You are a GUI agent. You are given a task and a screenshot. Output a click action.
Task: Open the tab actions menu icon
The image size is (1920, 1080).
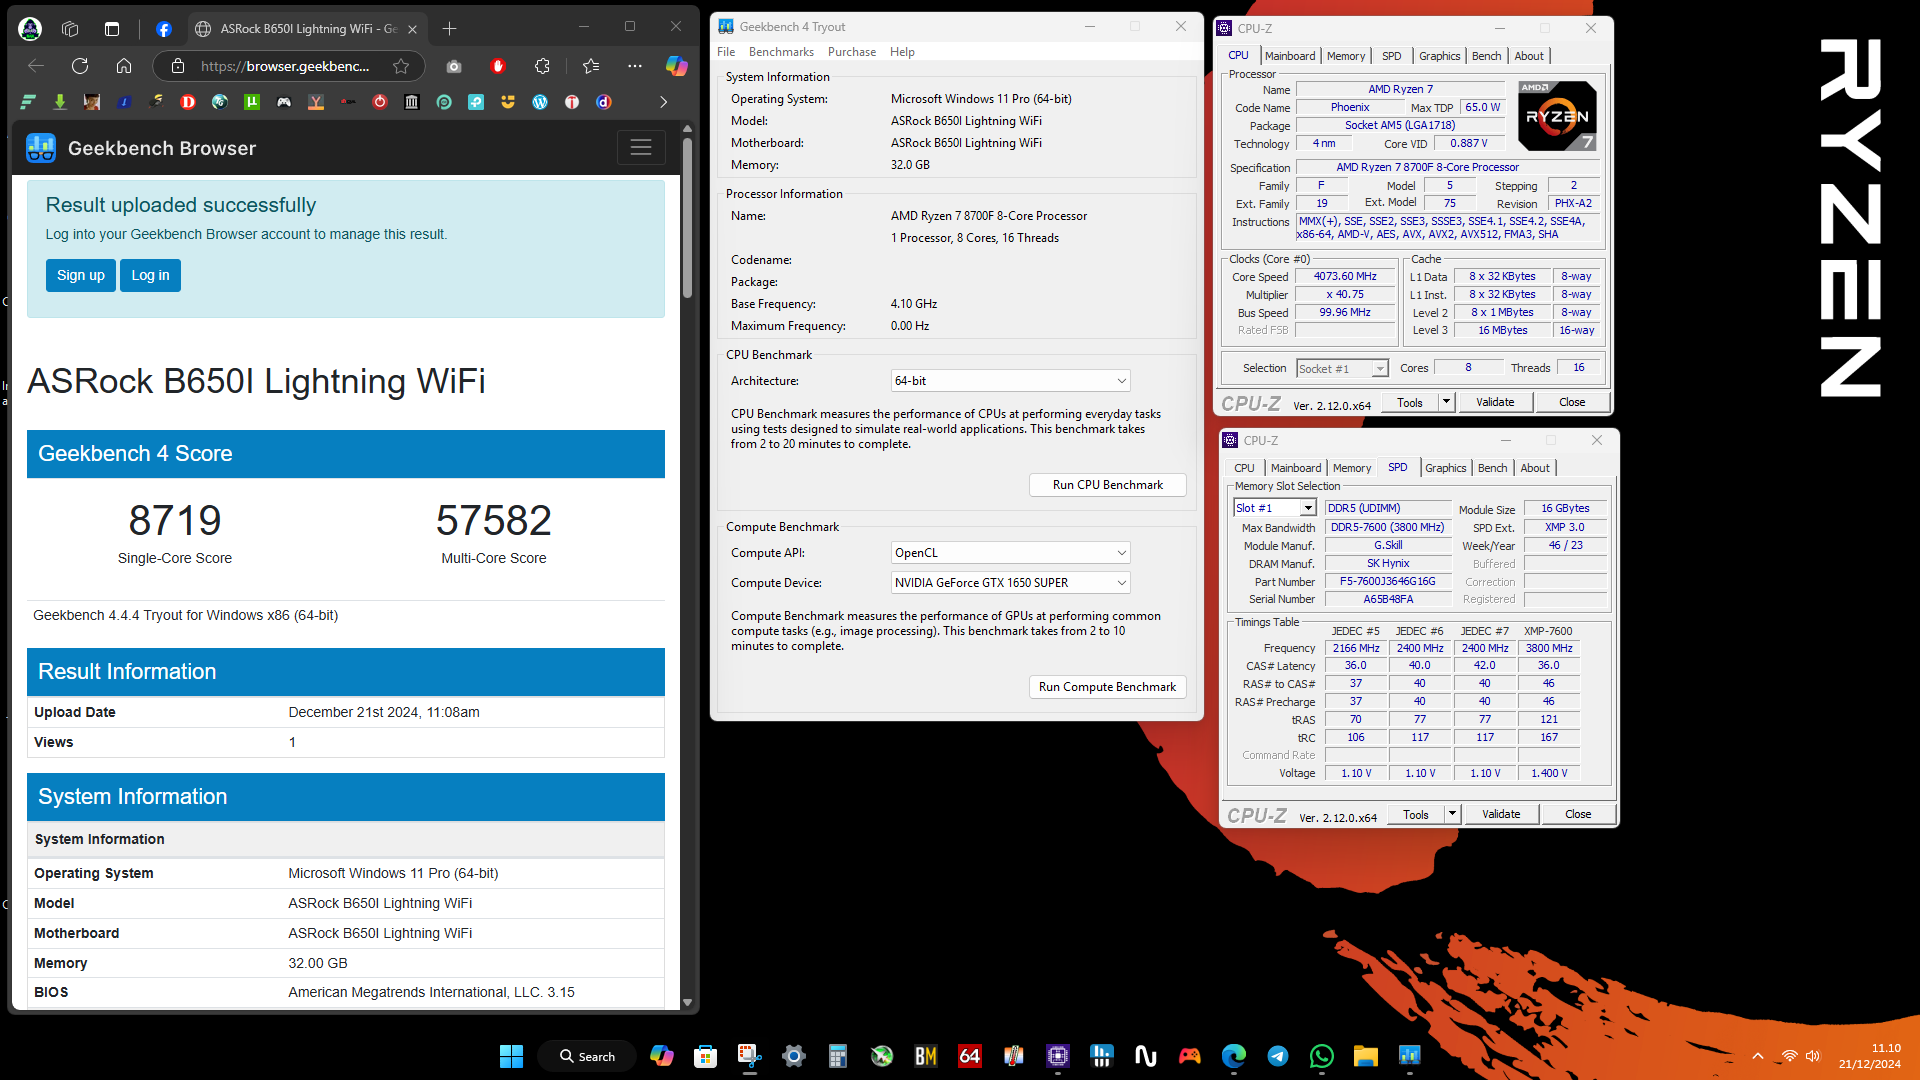pos(112,29)
